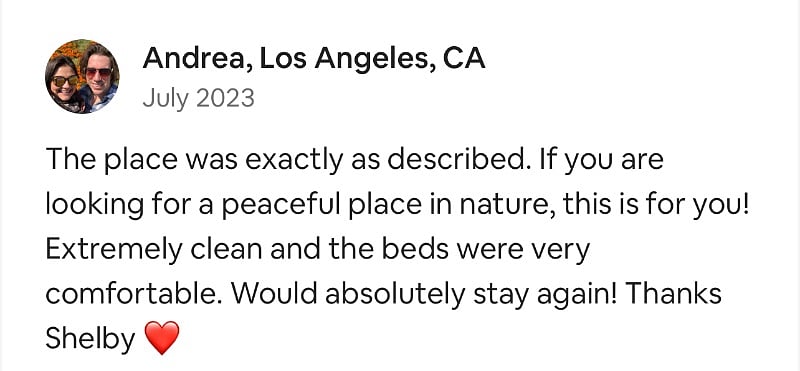
Task: Click the word "Thanks" ending line four
Action: click(x=673, y=293)
